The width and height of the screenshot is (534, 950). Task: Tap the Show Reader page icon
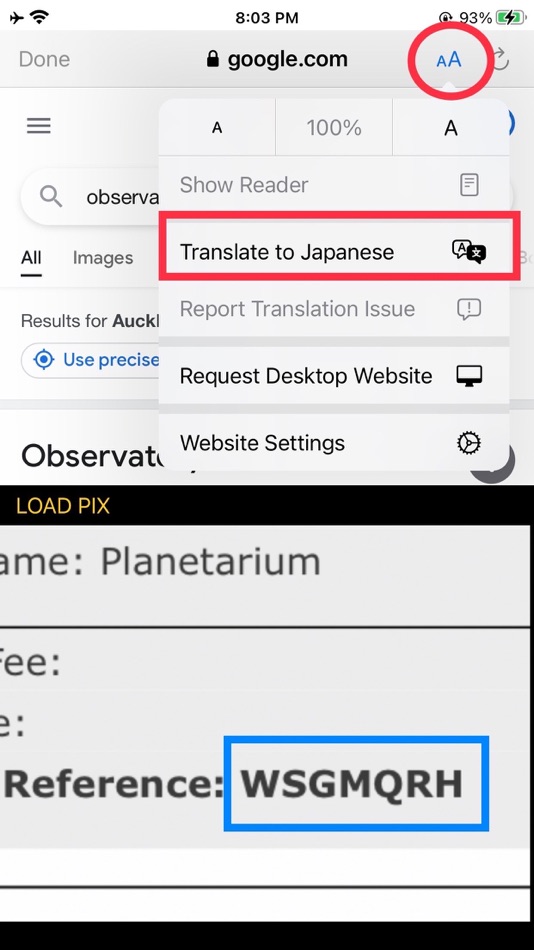click(469, 185)
